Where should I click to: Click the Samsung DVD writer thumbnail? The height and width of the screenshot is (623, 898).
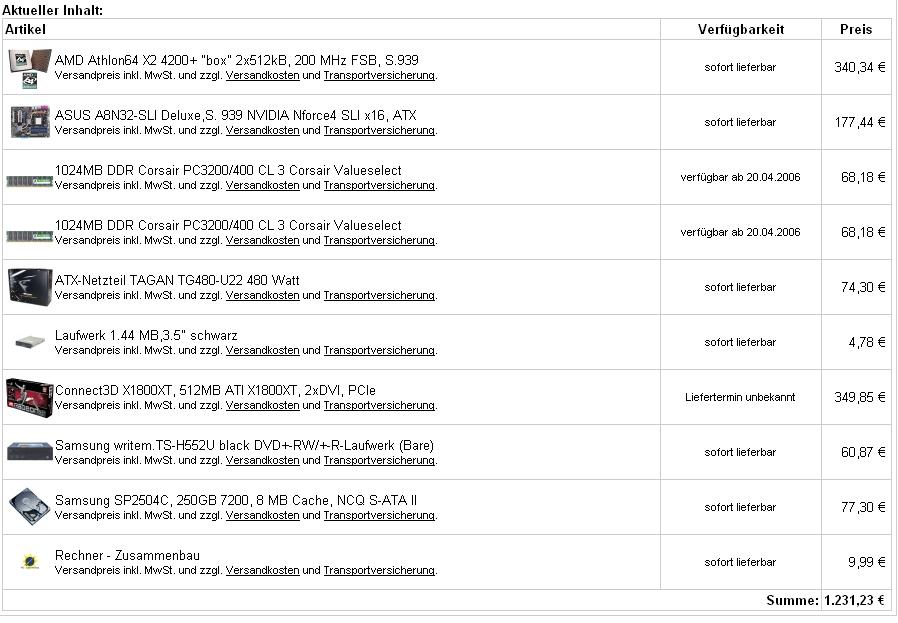(x=30, y=451)
